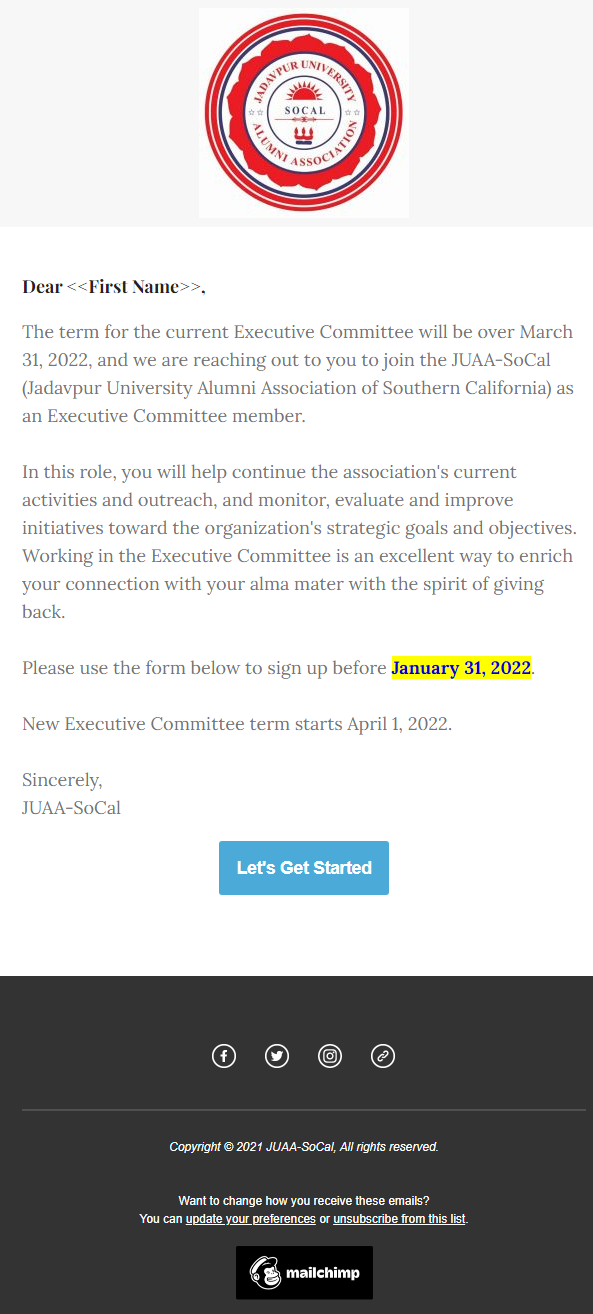Click the Facebook icon in the footer
The width and height of the screenshot is (593, 1314).
(x=224, y=1055)
